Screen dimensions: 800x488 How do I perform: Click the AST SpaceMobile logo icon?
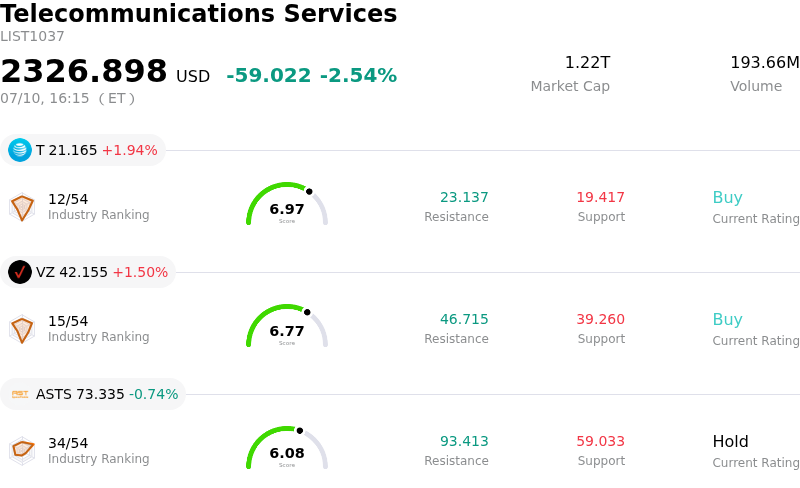tap(20, 394)
